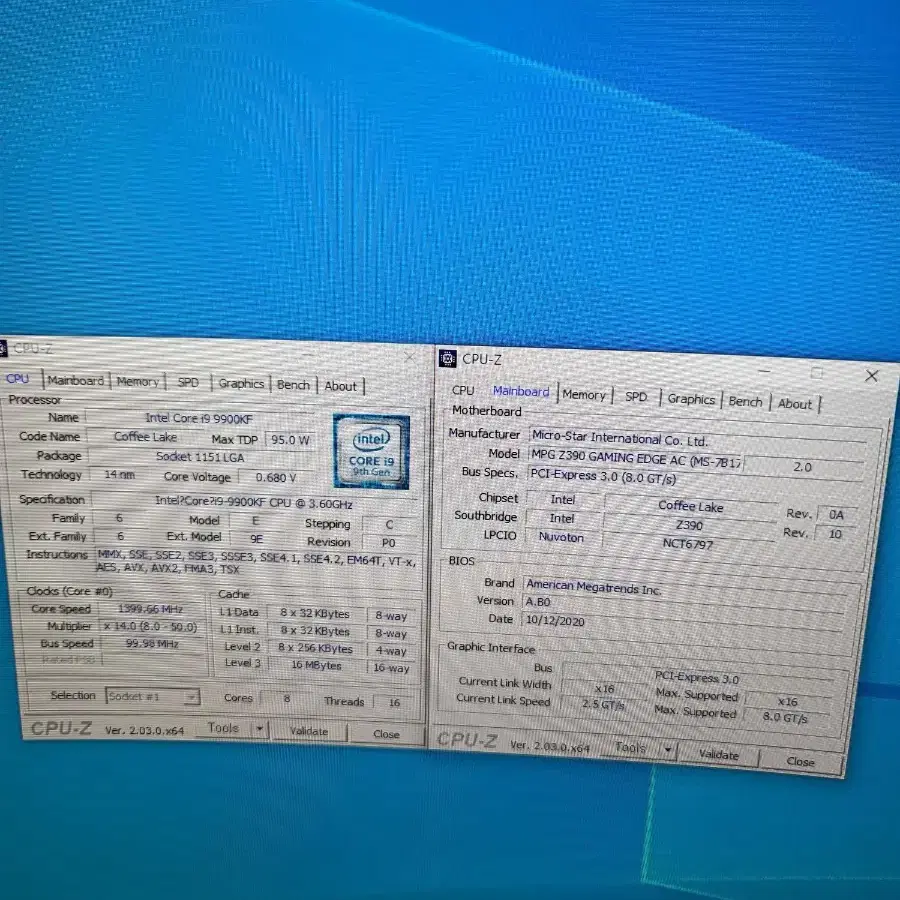
Task: Click the BIOS brand American Megatrends Inc.
Action: pos(683,588)
